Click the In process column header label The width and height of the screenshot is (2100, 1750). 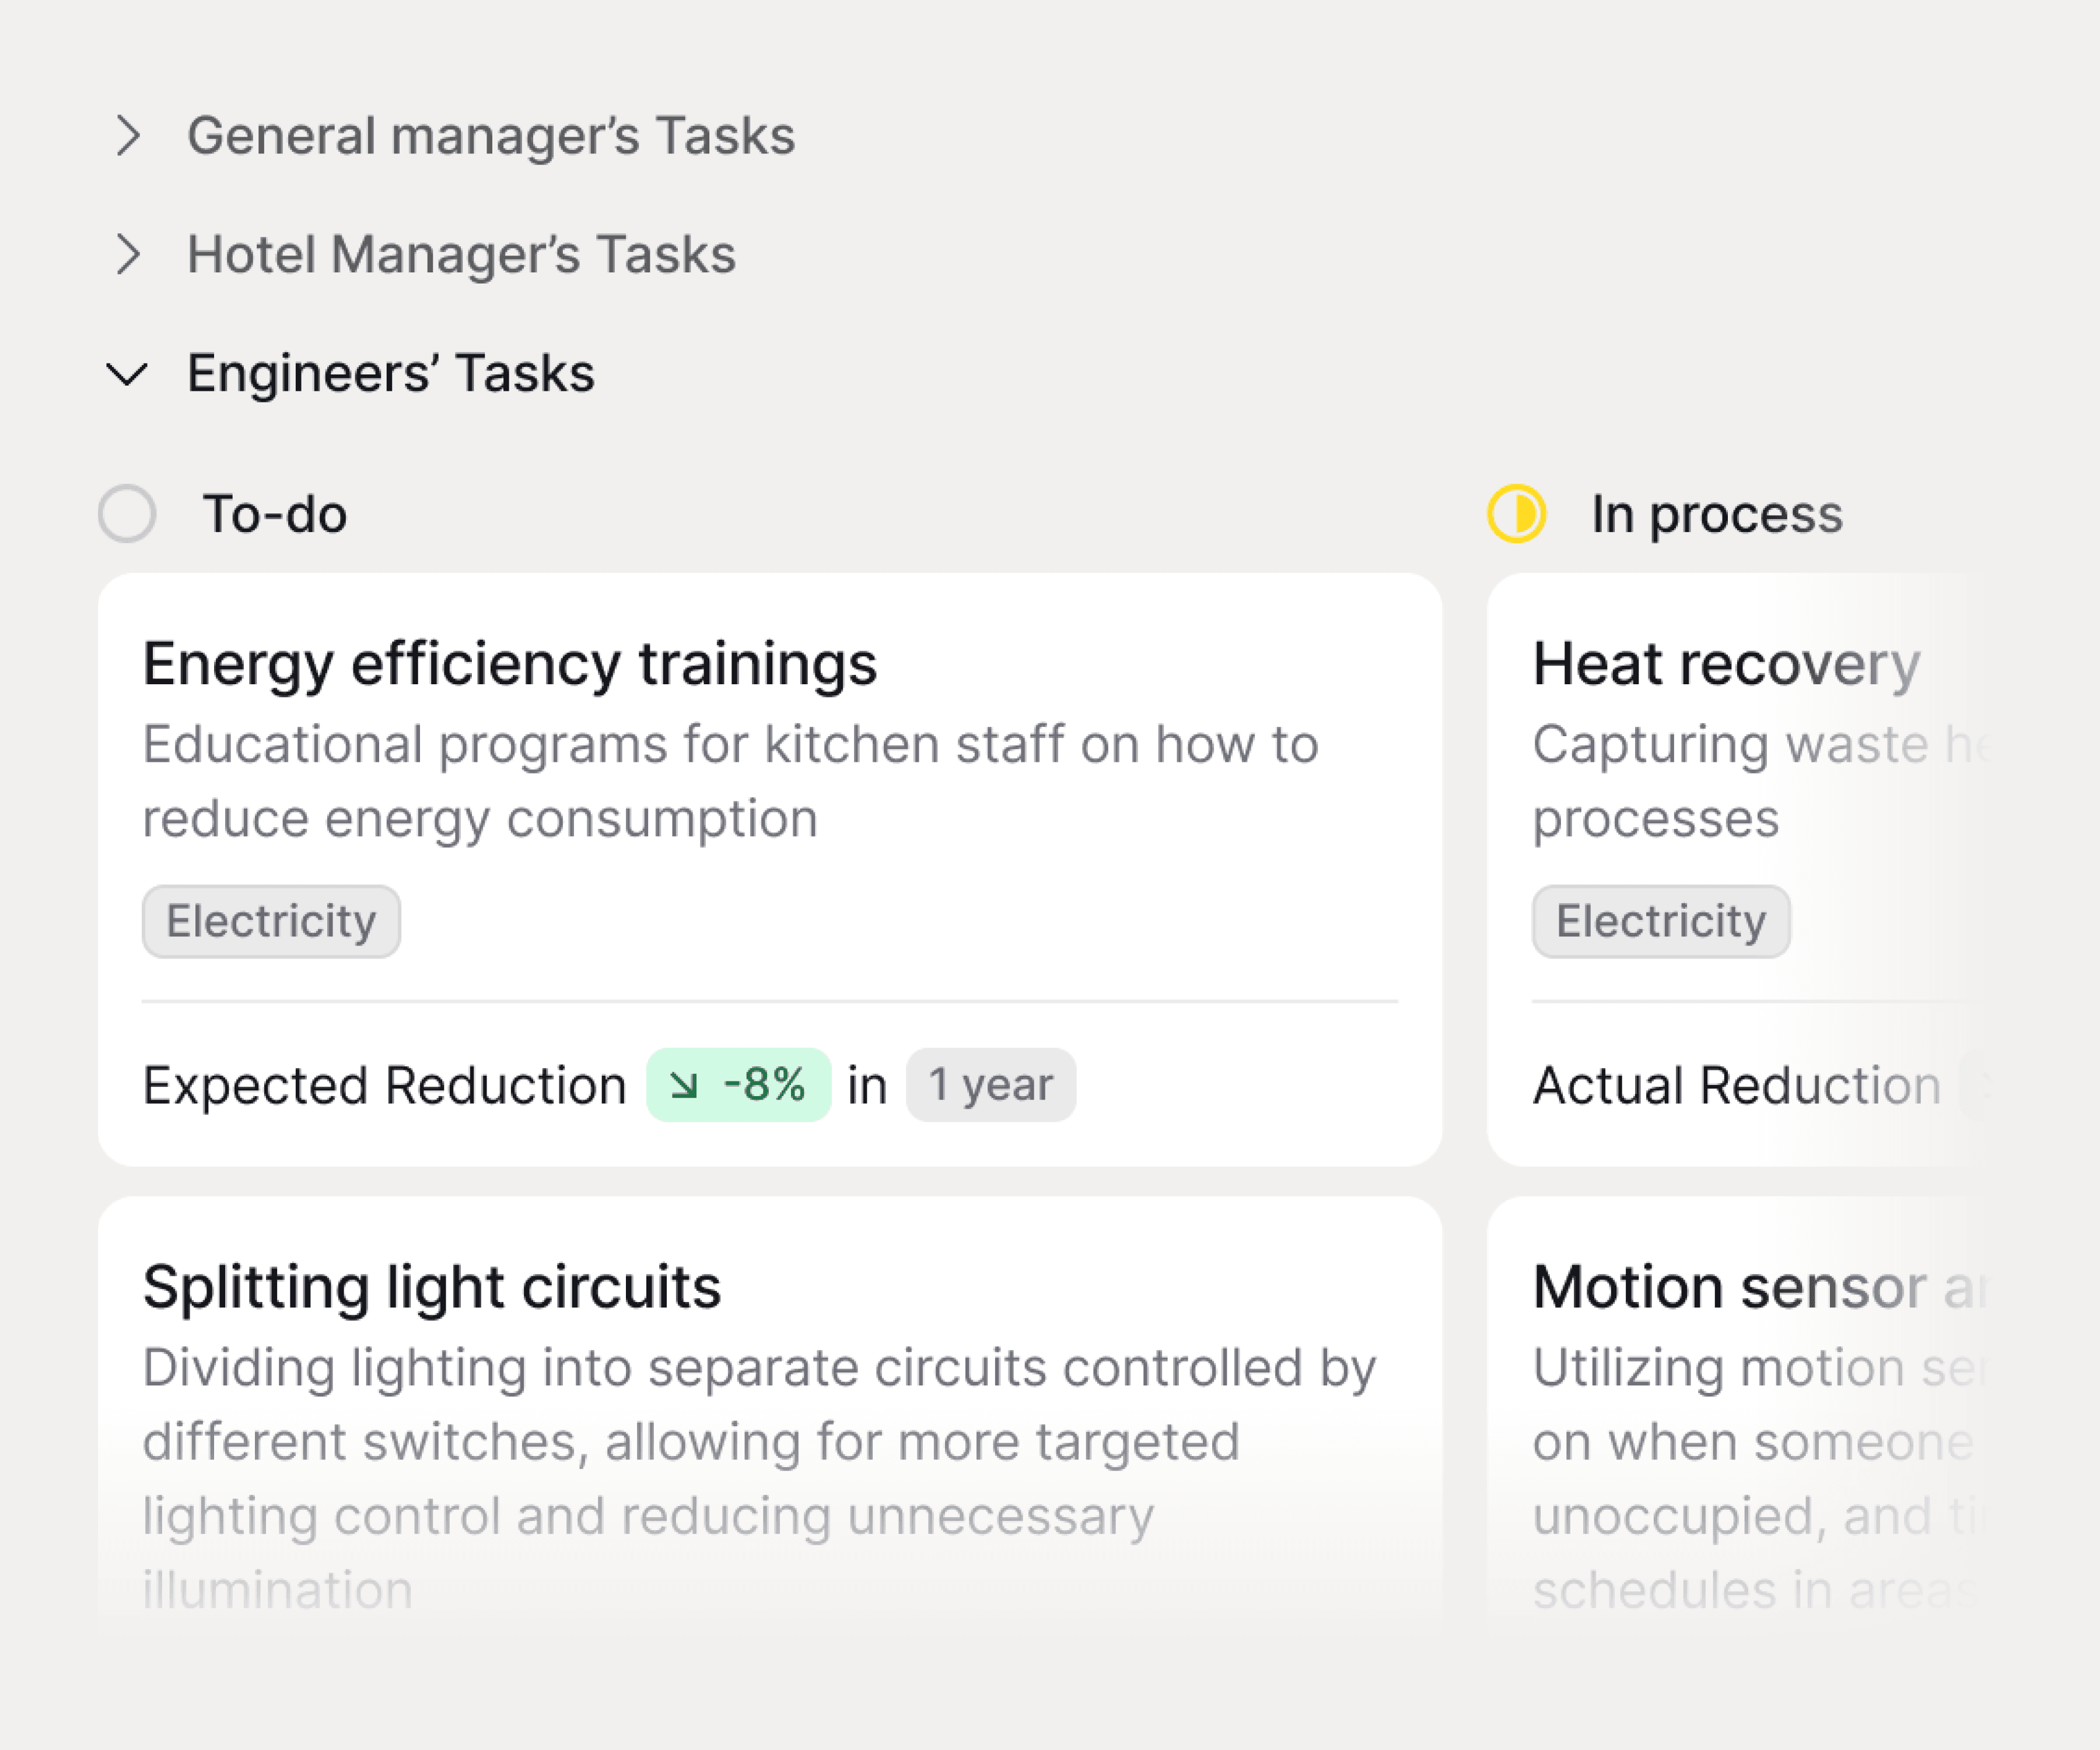click(x=1716, y=514)
